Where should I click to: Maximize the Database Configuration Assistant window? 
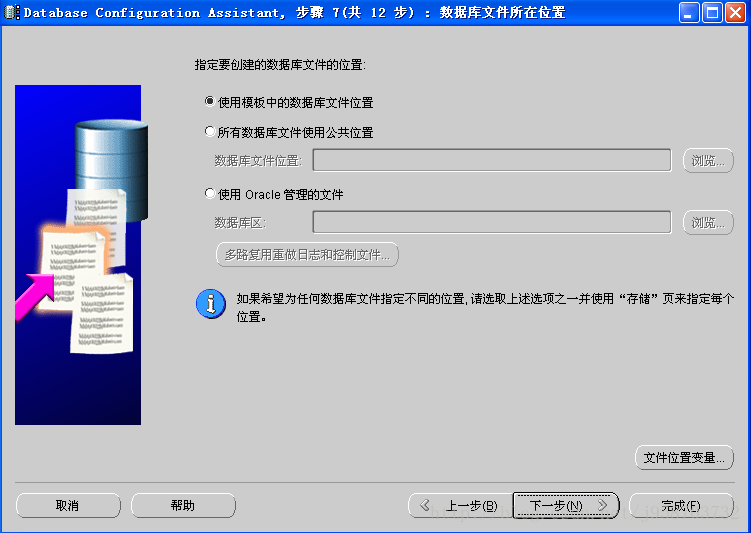click(x=712, y=12)
